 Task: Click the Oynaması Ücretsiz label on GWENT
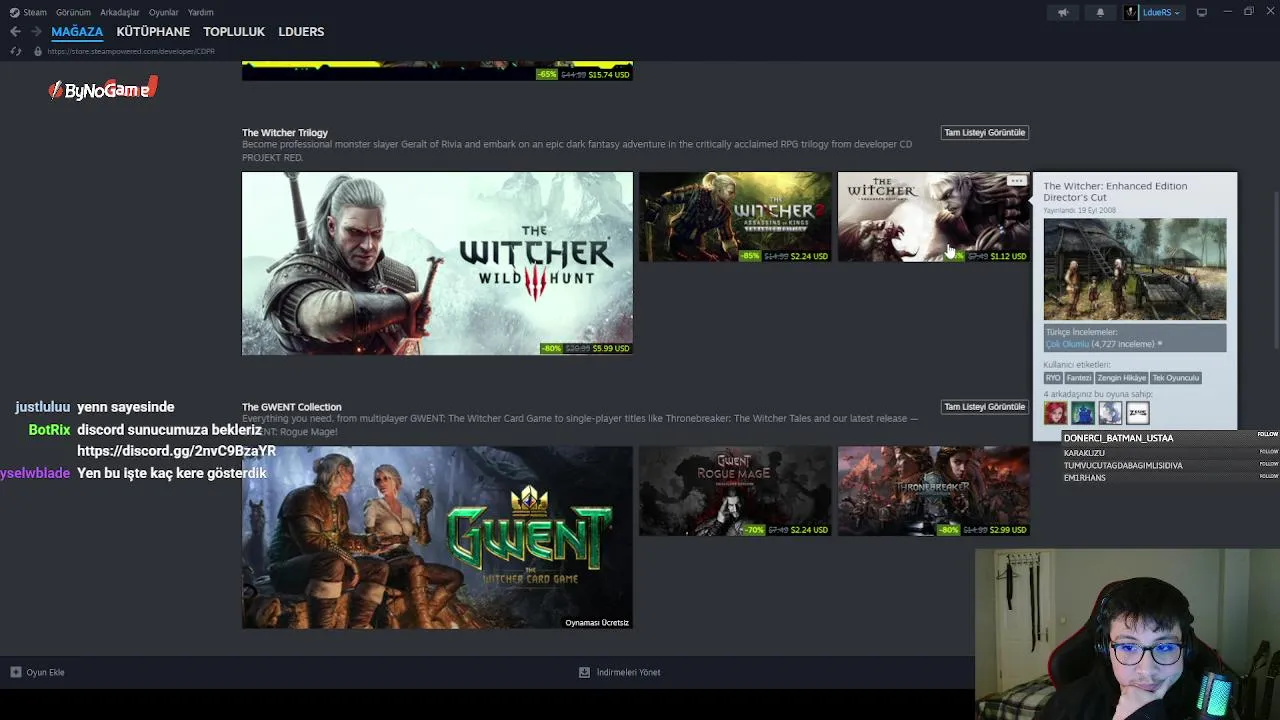coord(597,623)
